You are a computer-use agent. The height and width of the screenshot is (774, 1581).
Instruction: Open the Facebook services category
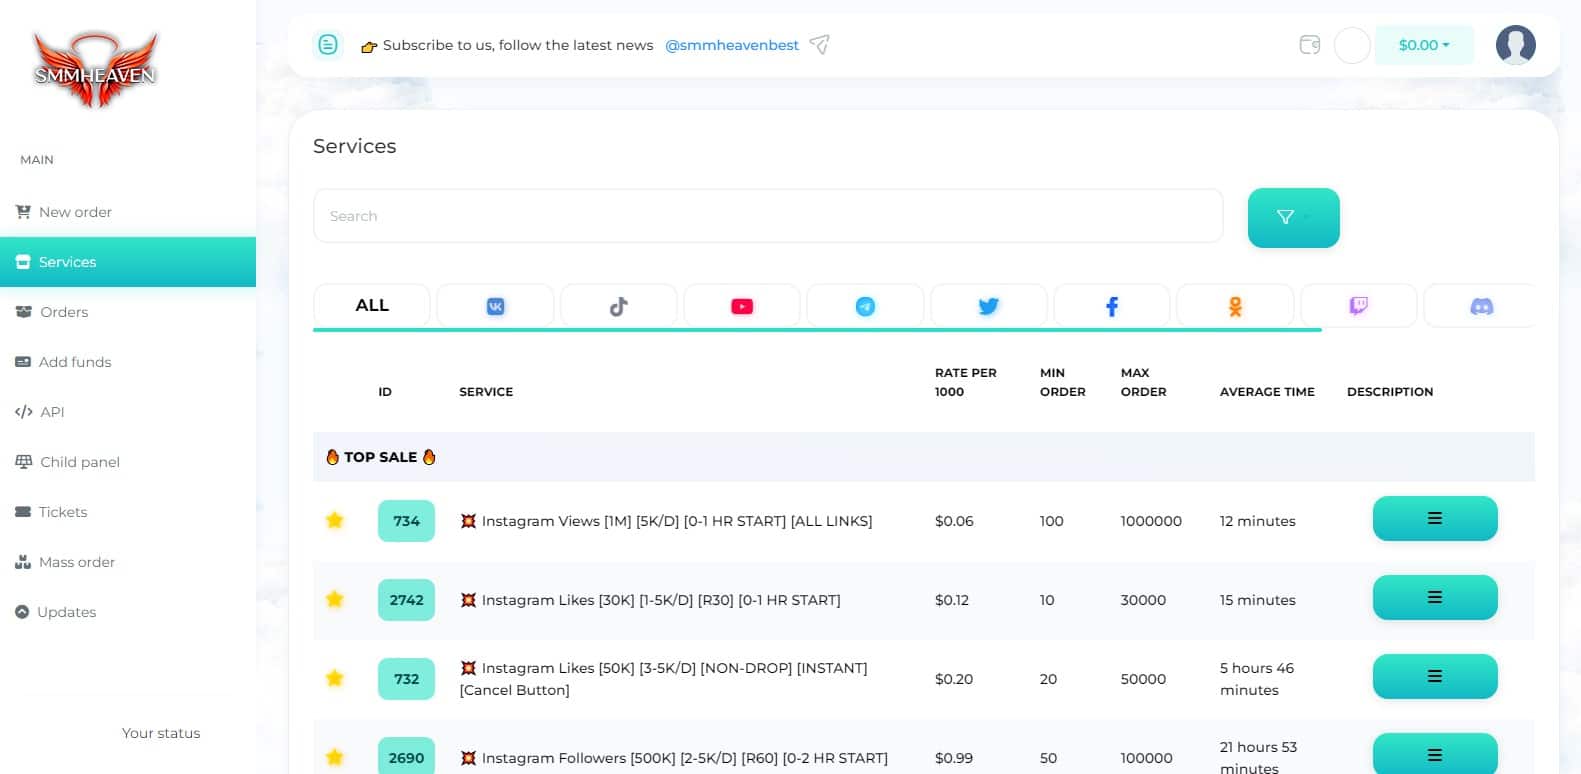[1111, 306]
